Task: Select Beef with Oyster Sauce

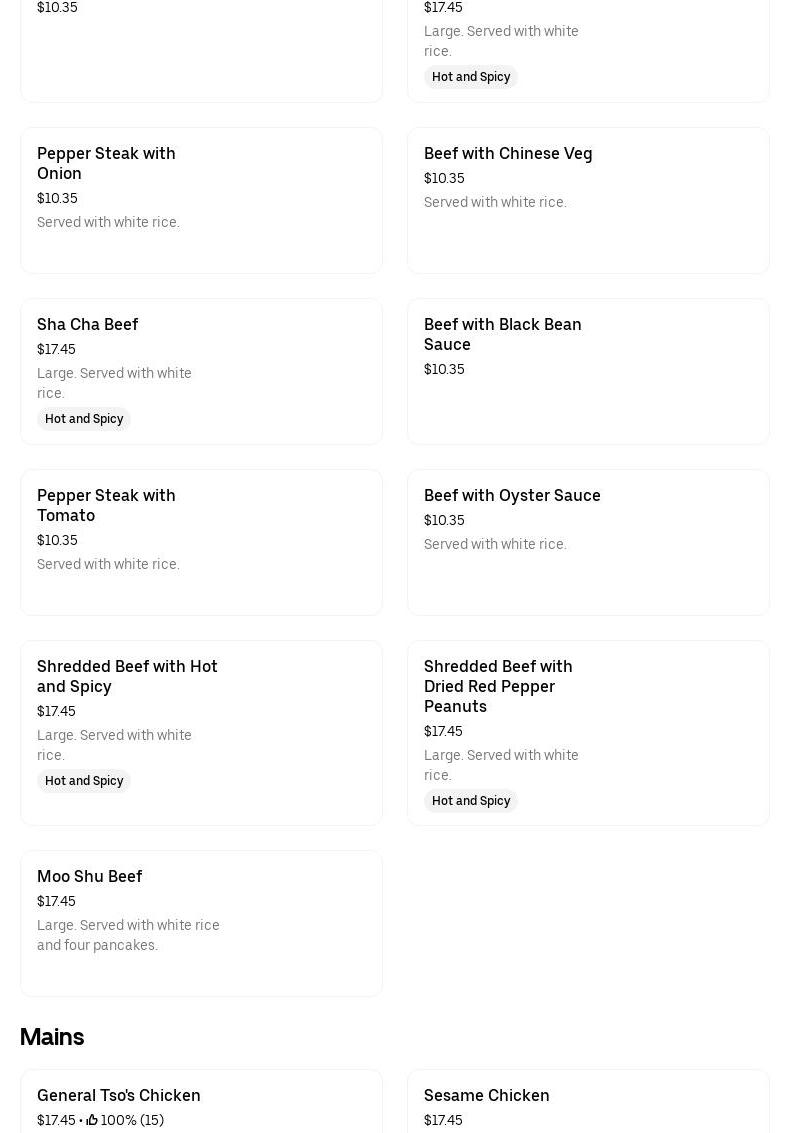Action: 512,495
